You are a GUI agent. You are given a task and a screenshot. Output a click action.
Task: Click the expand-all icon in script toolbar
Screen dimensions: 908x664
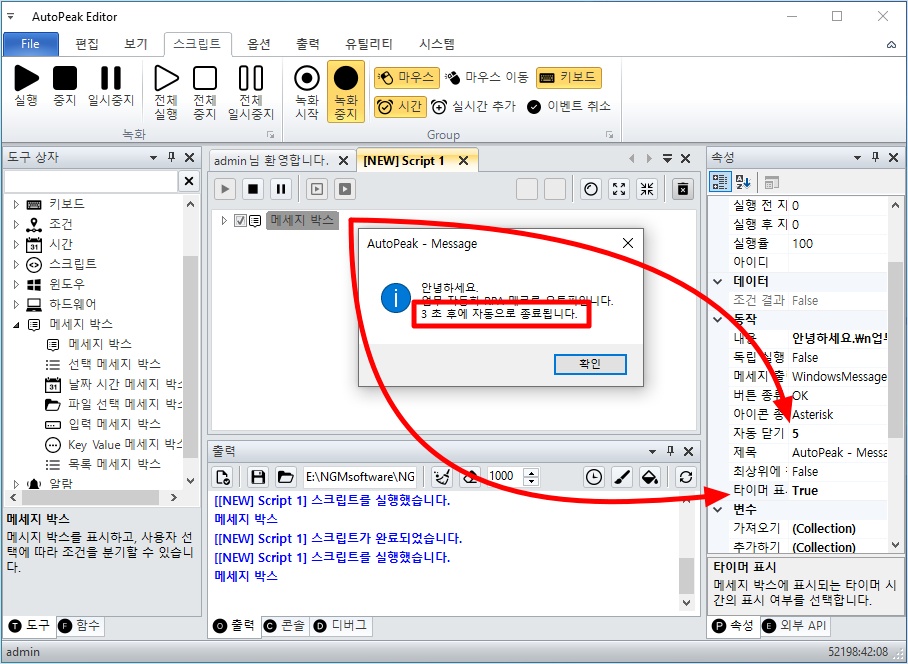619,189
